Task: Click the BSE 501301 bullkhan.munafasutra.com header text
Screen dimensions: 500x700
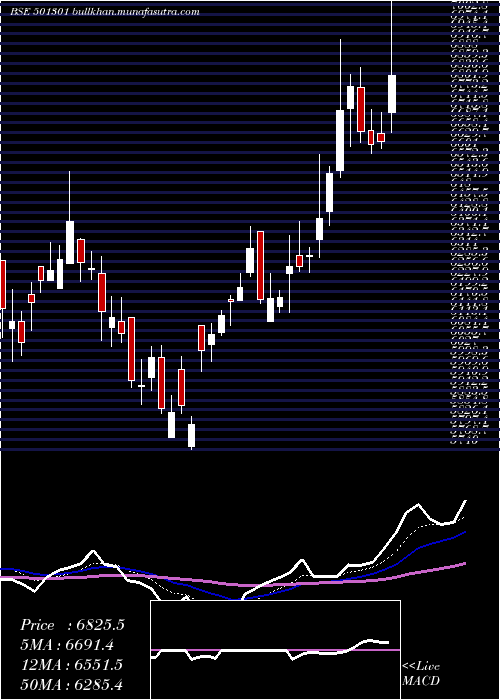Action: (104, 12)
